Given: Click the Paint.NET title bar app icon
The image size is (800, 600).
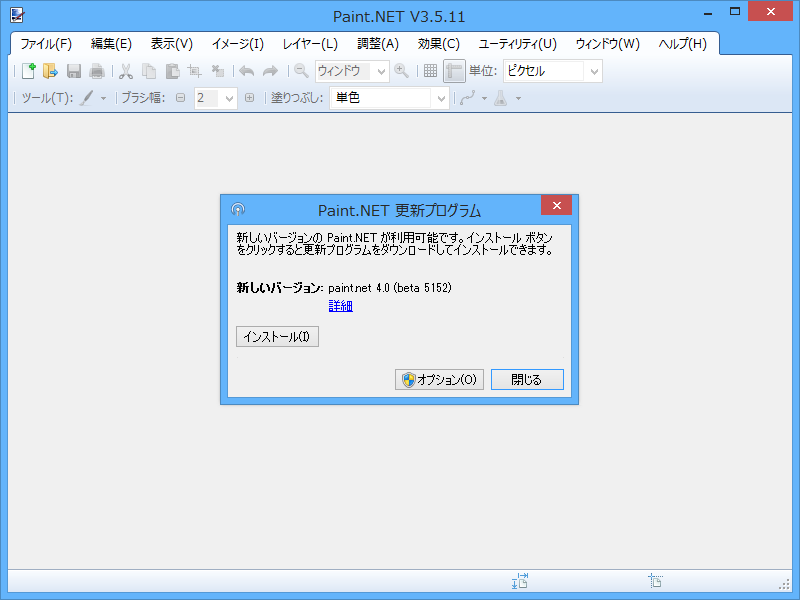Looking at the screenshot, I should tap(17, 15).
